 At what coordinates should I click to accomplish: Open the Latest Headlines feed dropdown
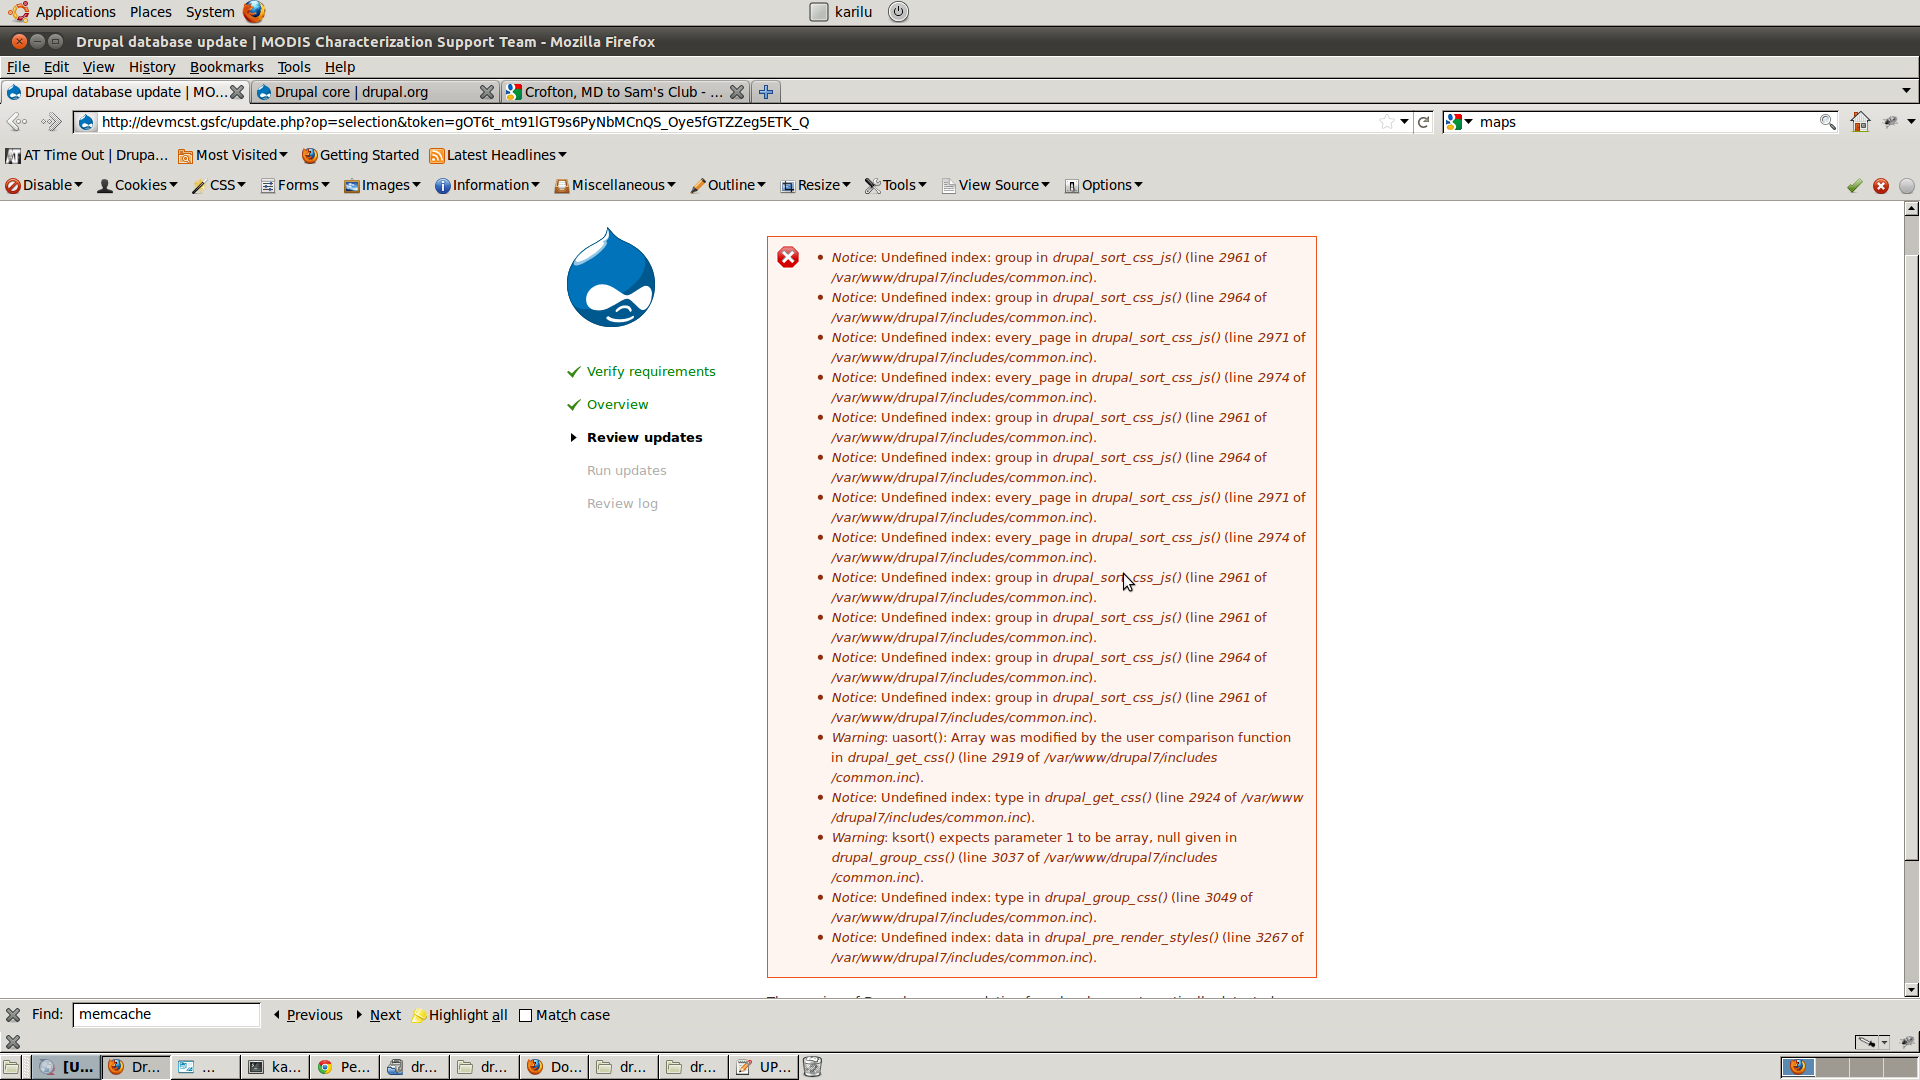(498, 155)
